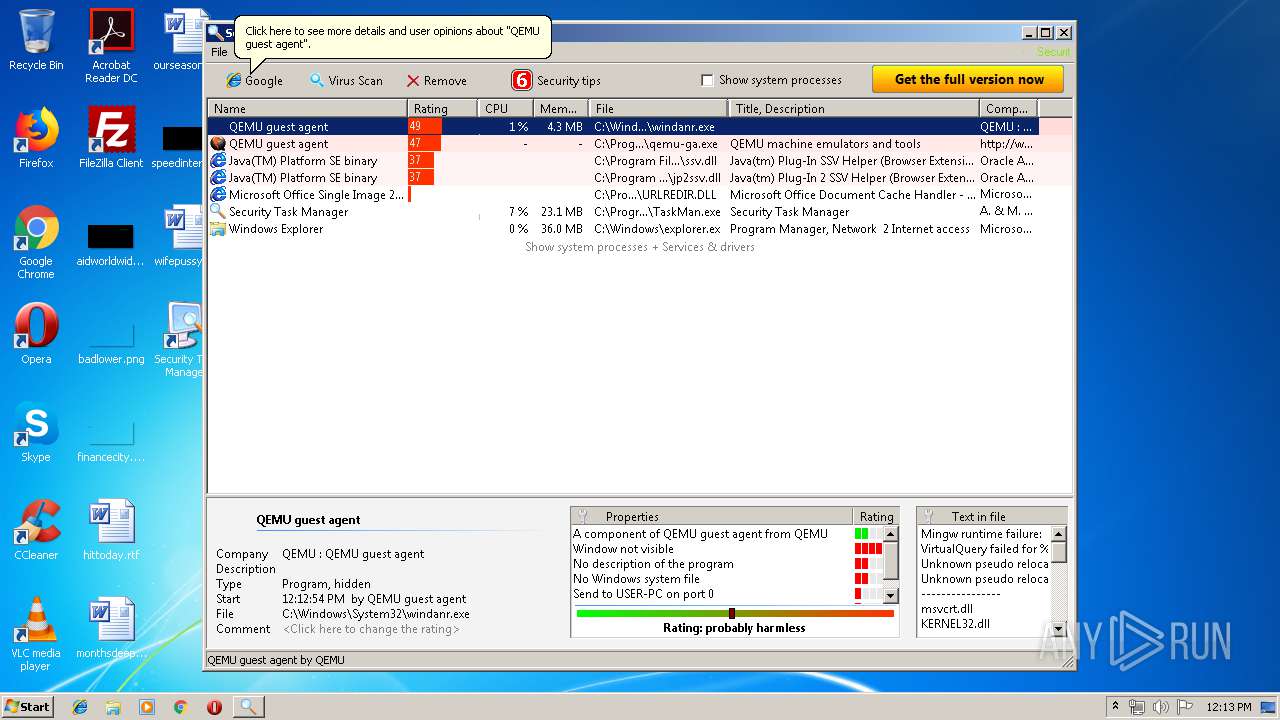Open Google search for selected process

[254, 80]
